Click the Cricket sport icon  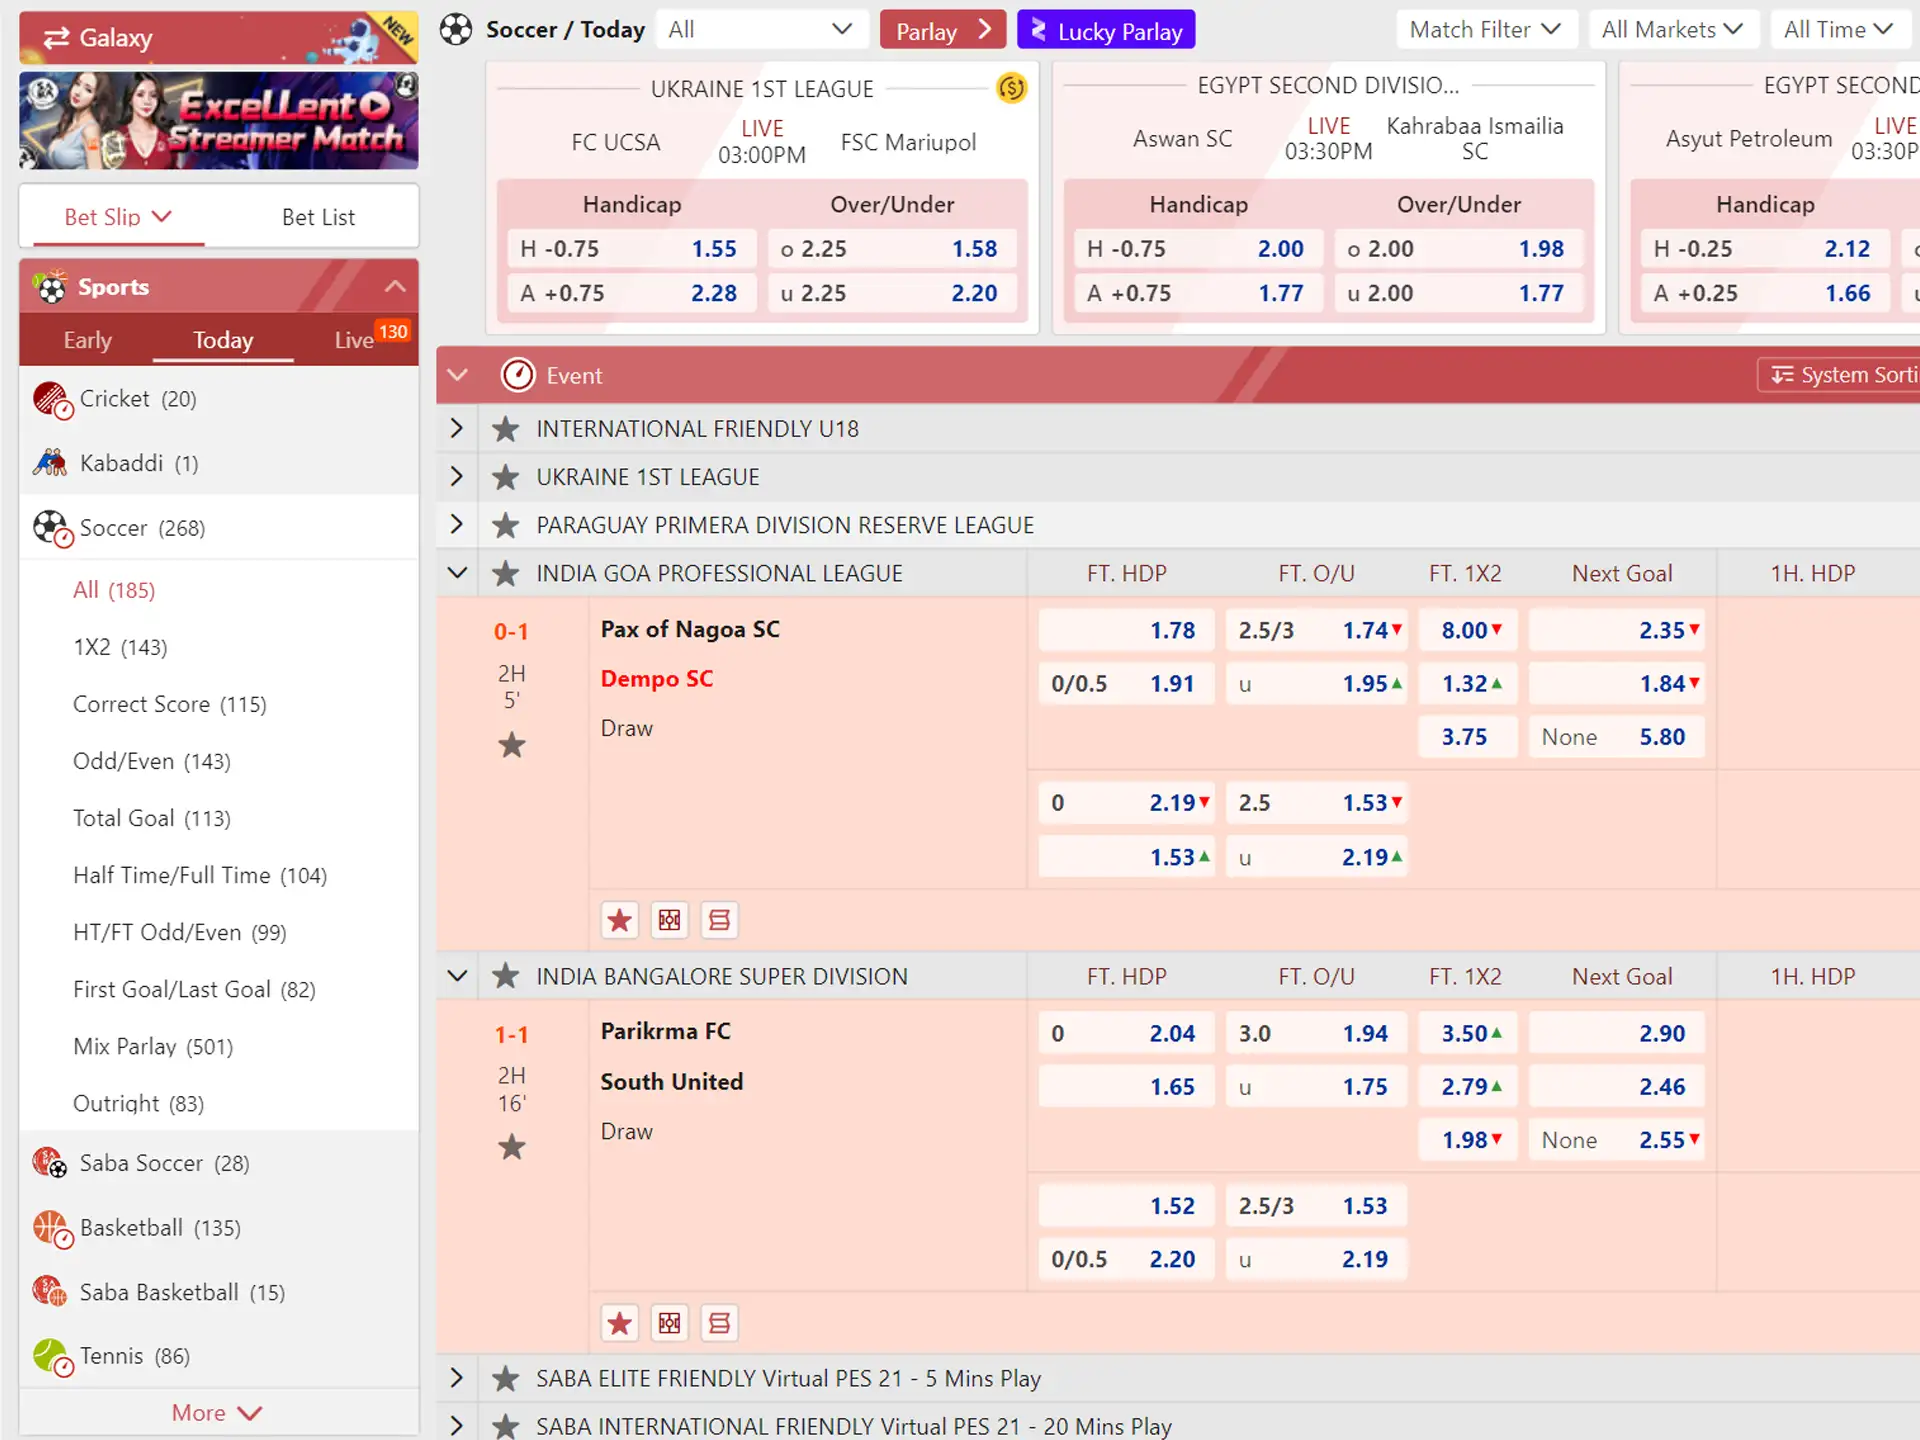(52, 400)
